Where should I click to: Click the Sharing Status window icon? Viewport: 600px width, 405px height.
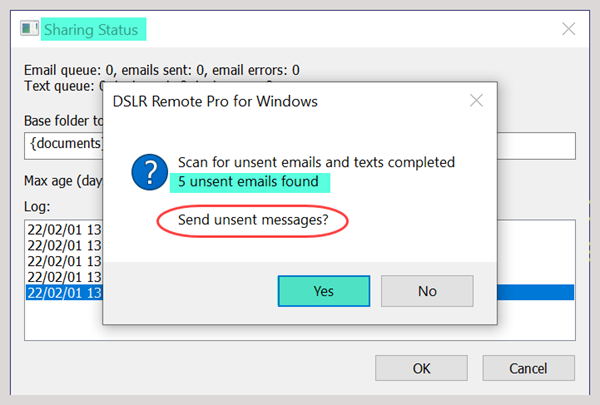29,28
